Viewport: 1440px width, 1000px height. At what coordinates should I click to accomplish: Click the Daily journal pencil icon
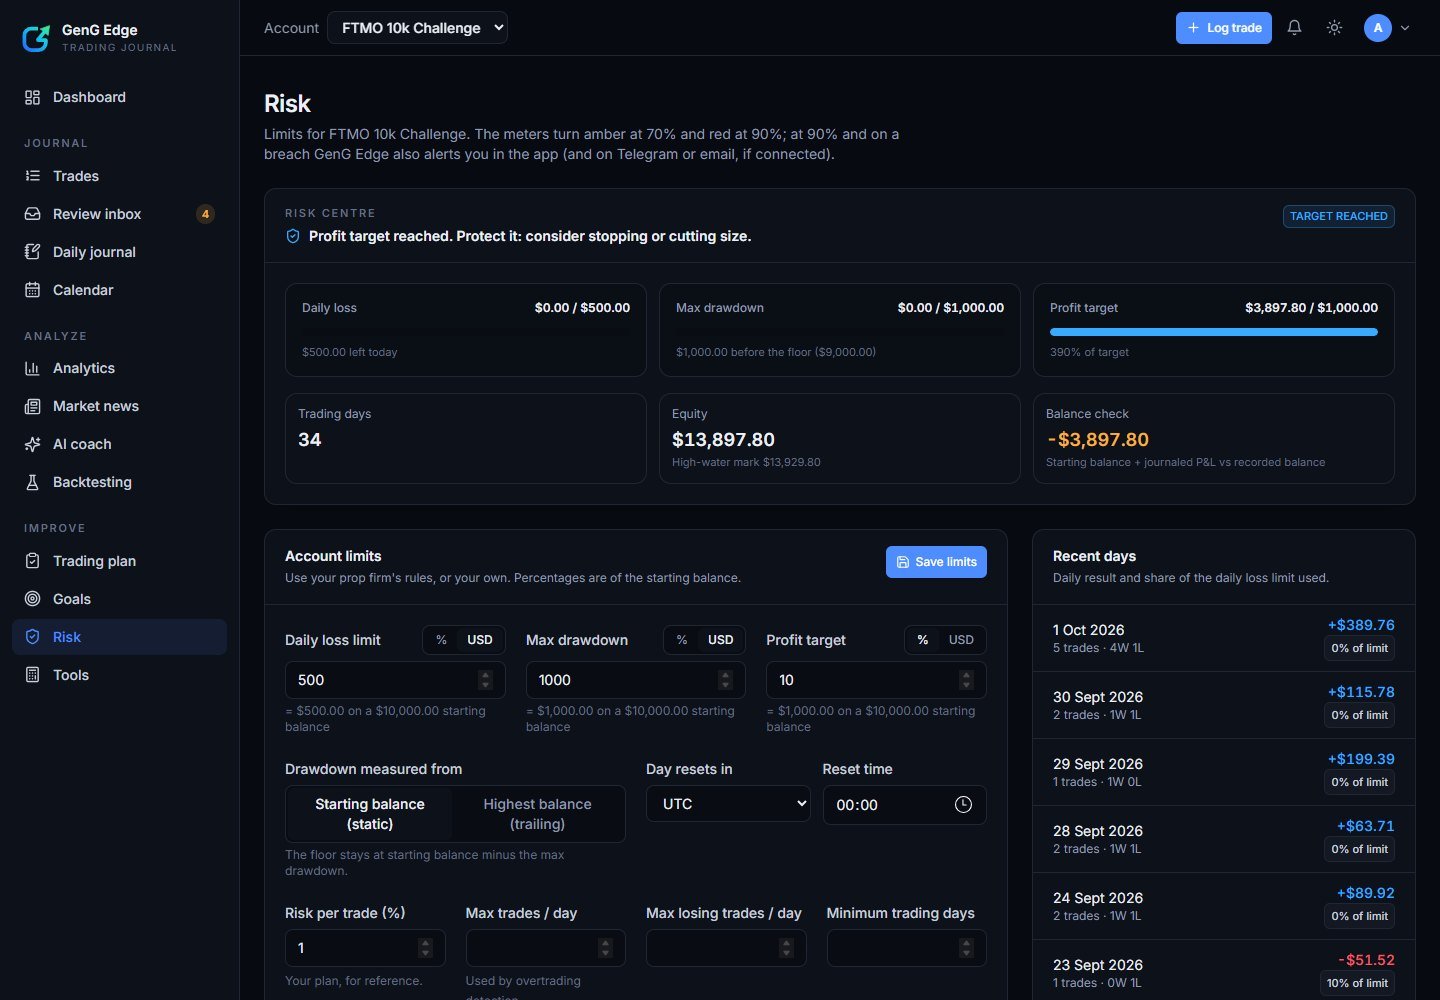32,252
